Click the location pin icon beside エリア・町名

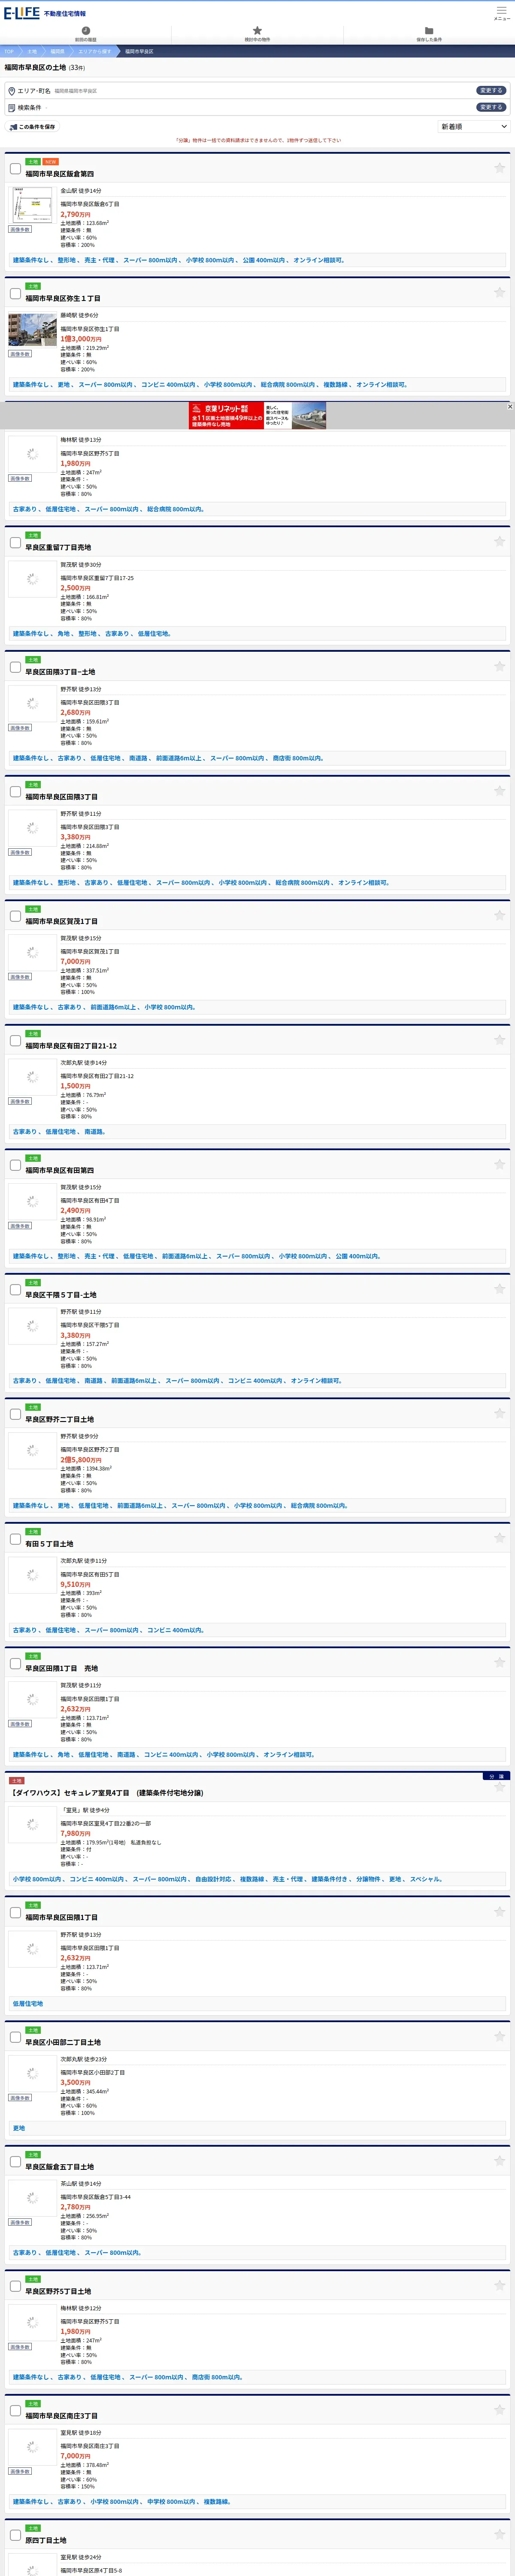12,91
